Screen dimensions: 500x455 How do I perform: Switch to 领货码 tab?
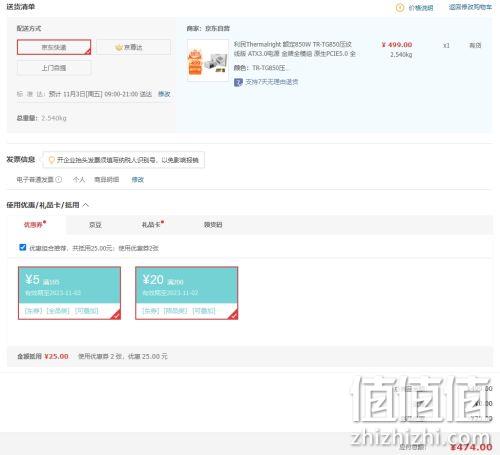213,225
